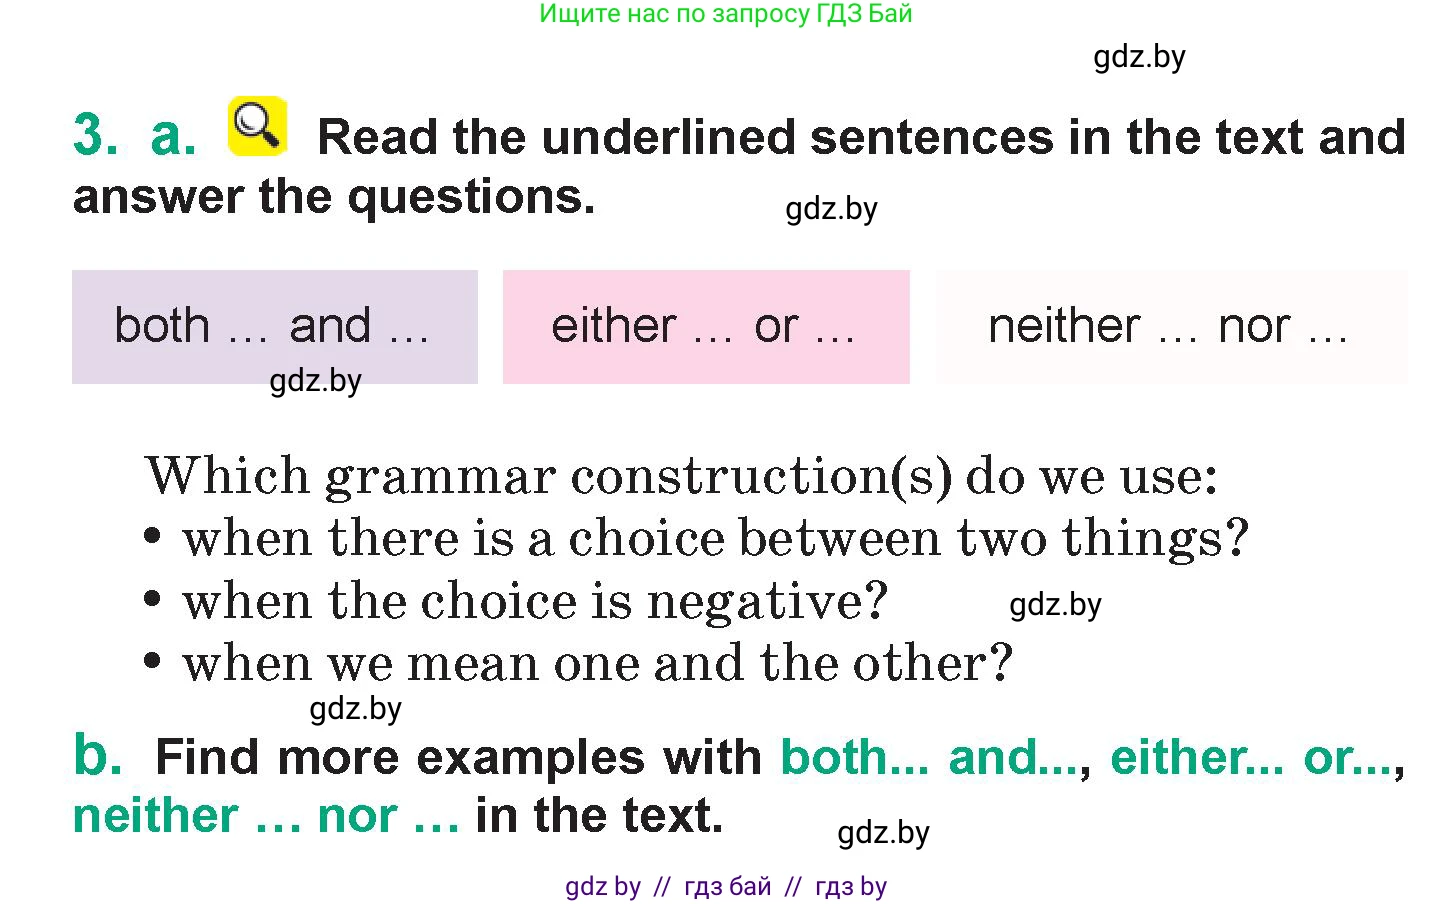The width and height of the screenshot is (1455, 904).
Task: Open the "гдз бай" footer link
Action: coord(728,886)
